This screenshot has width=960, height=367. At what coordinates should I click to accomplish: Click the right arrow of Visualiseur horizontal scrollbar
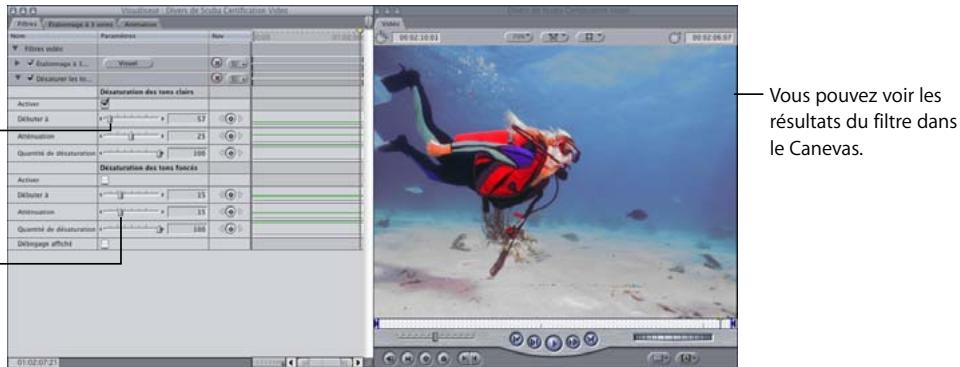tap(359, 362)
